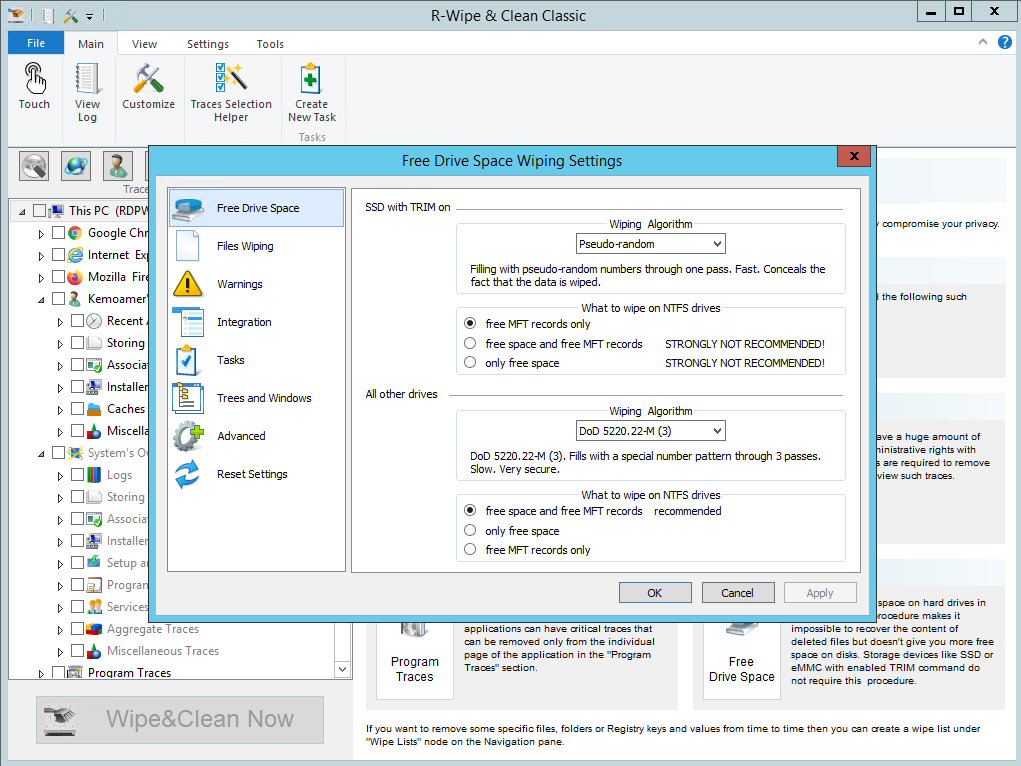Select other drives 'free MFT records only'
Viewport: 1021px width, 766px height.
(x=470, y=550)
